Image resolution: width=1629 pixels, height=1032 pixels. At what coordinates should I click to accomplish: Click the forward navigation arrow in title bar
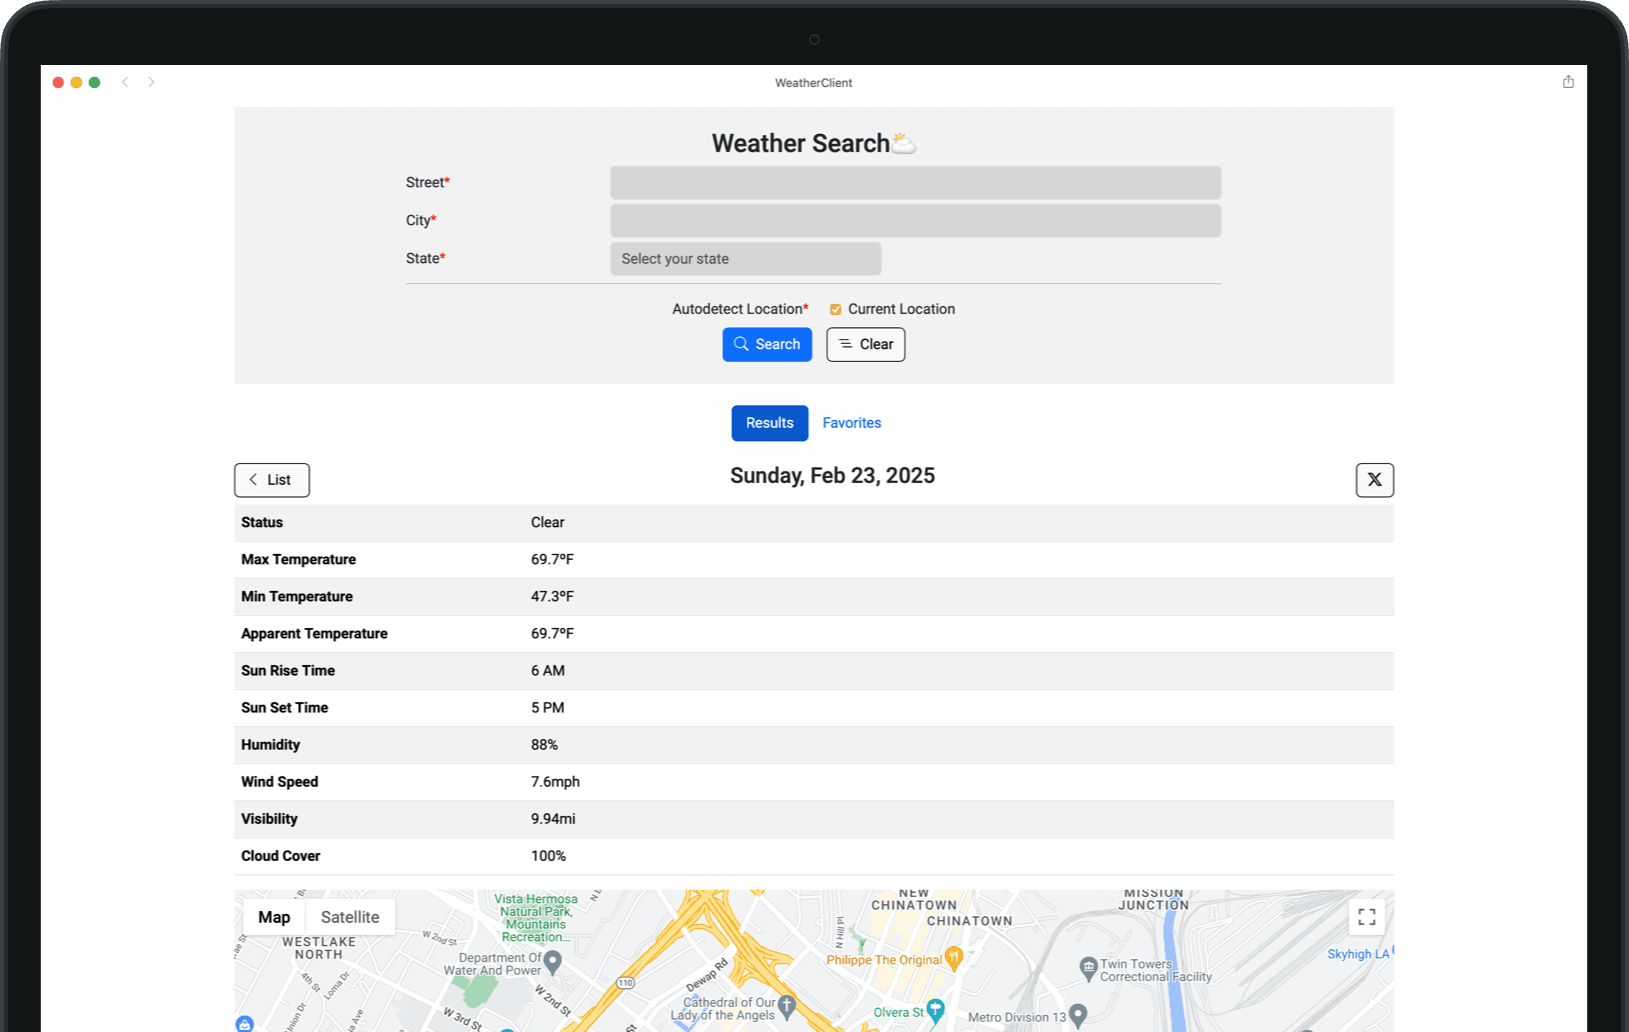151,82
